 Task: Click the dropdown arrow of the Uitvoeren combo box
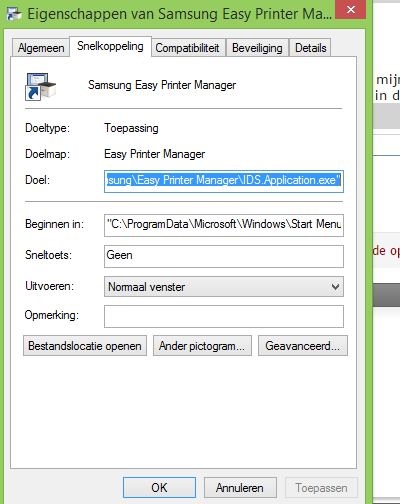(335, 287)
